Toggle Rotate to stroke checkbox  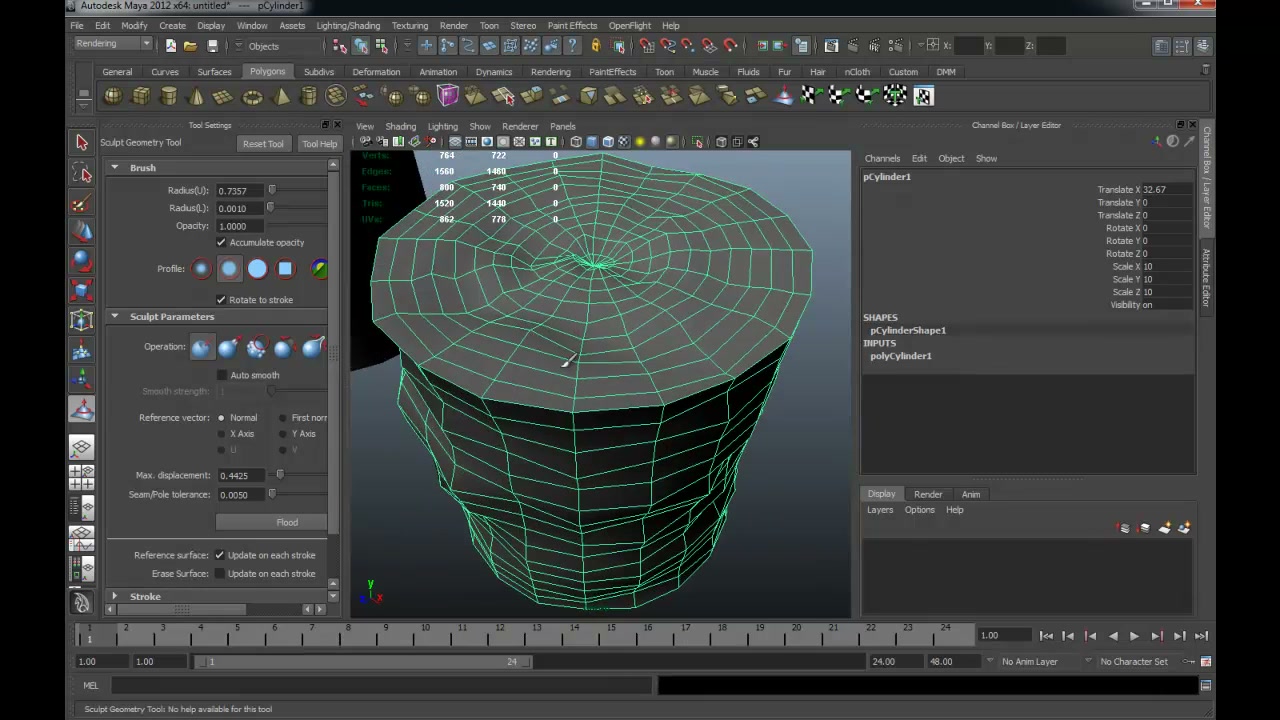click(221, 300)
